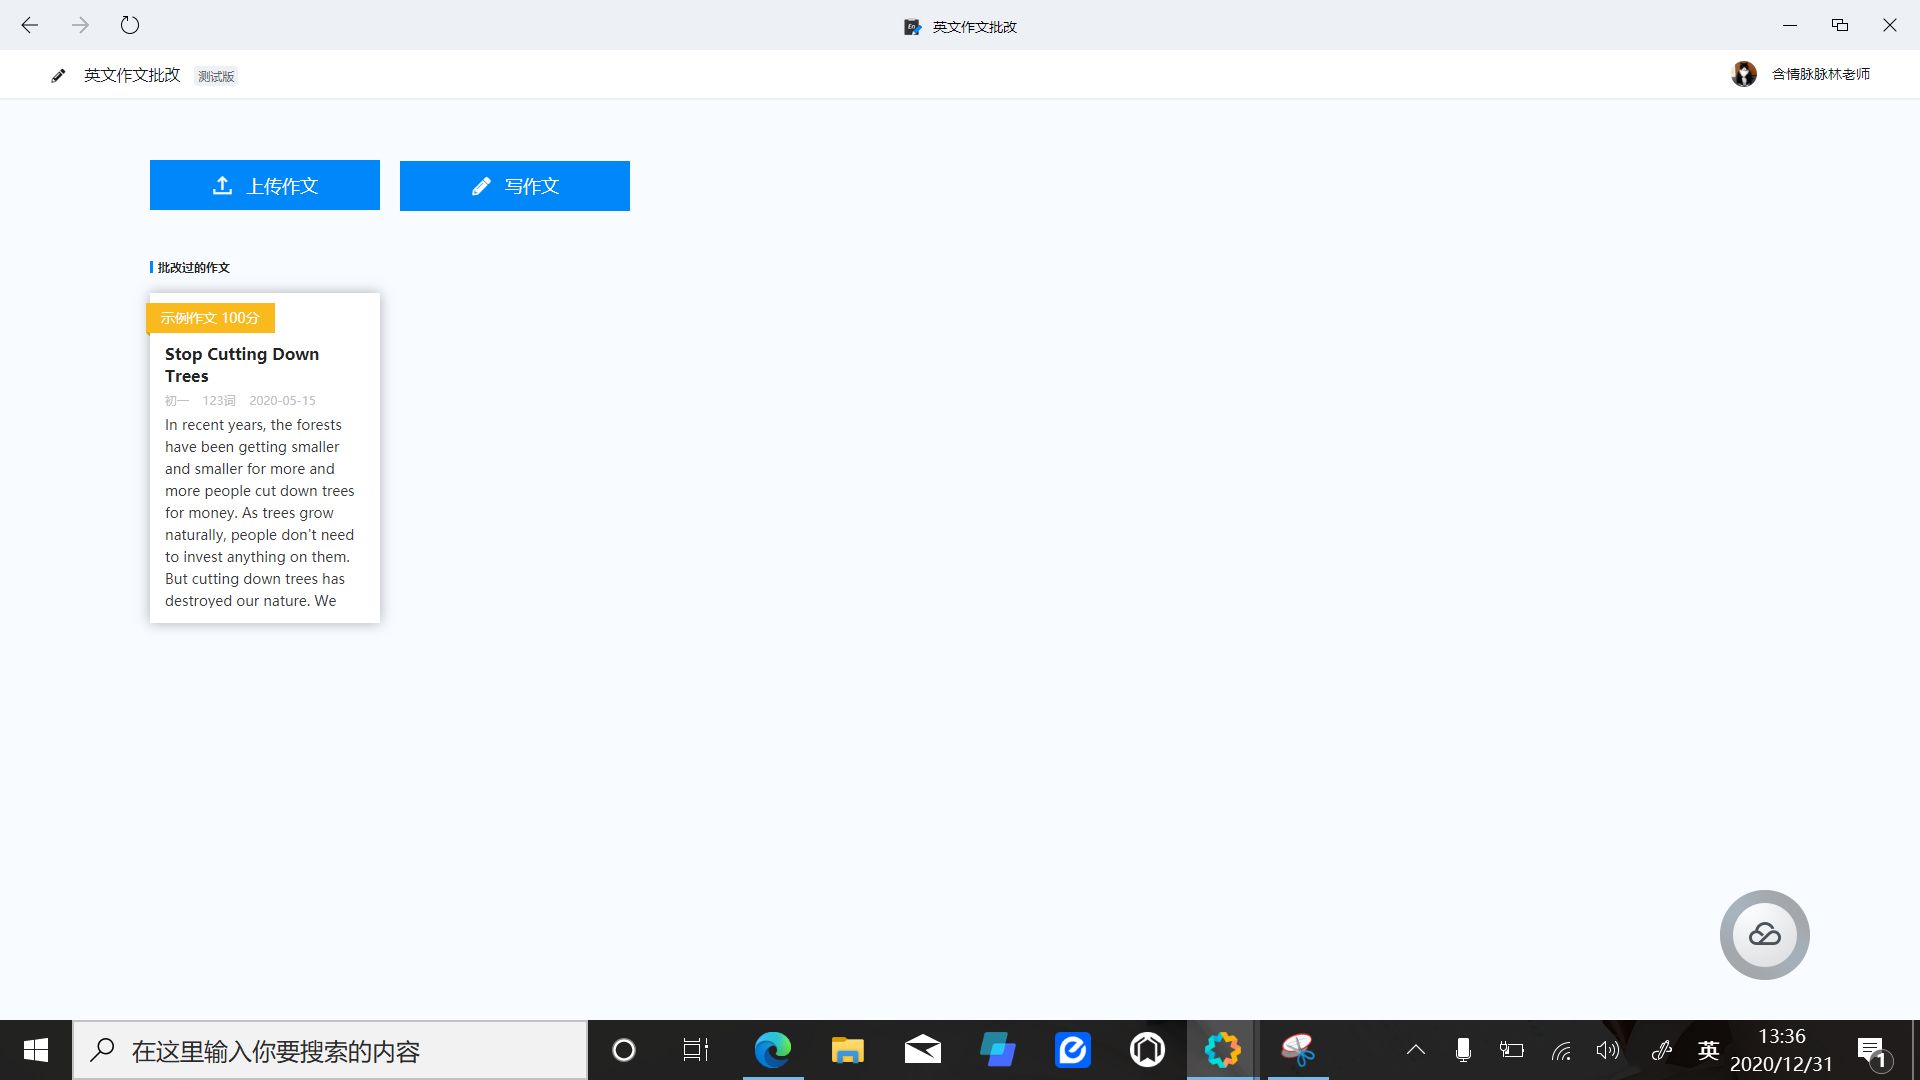Switch the 英 input language indicator
This screenshot has height=1080, width=1920.
coord(1708,1050)
